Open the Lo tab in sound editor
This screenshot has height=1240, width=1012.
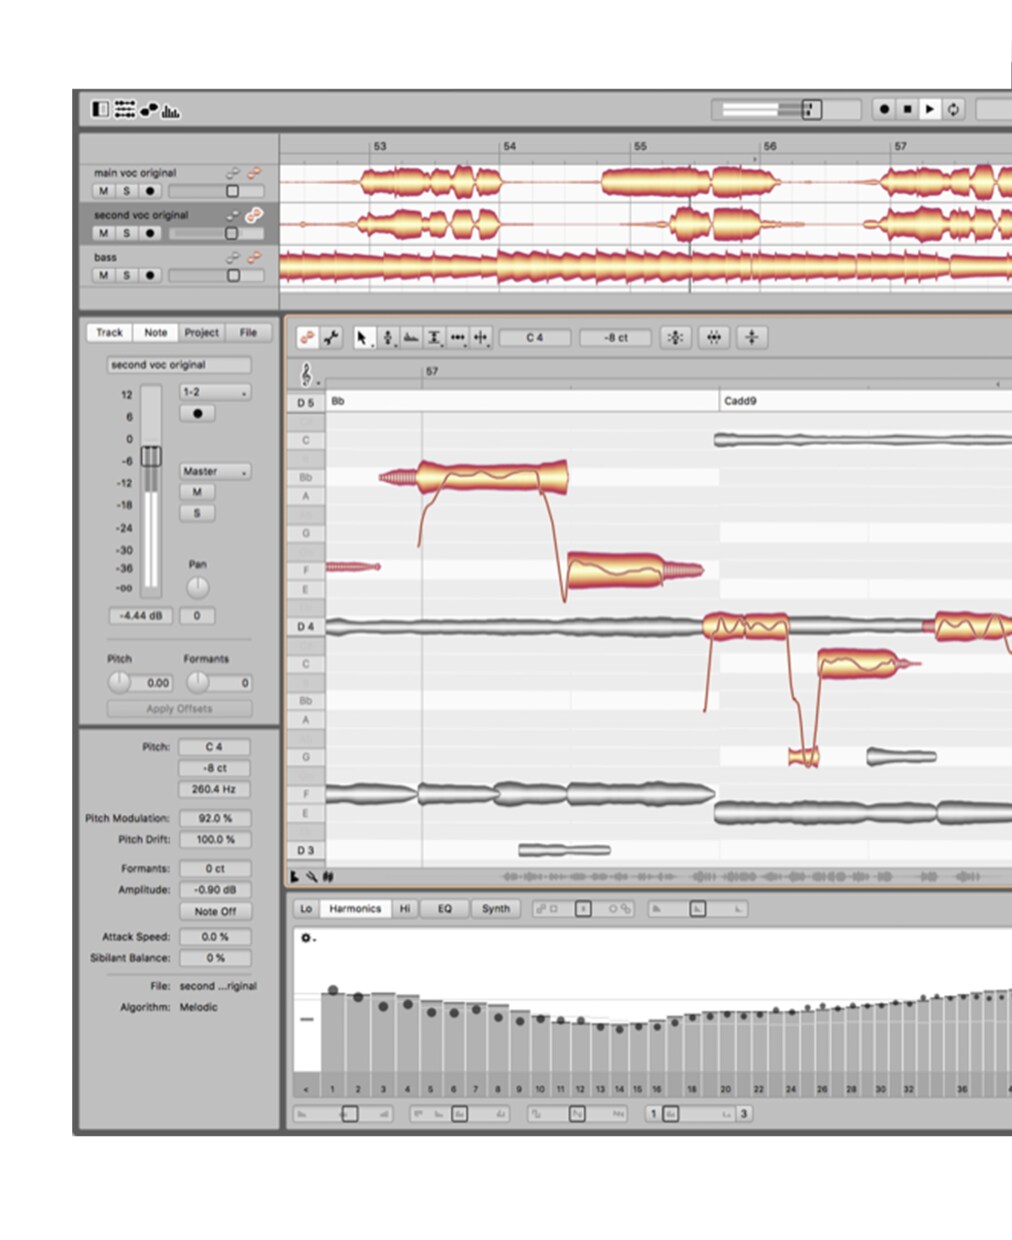306,909
